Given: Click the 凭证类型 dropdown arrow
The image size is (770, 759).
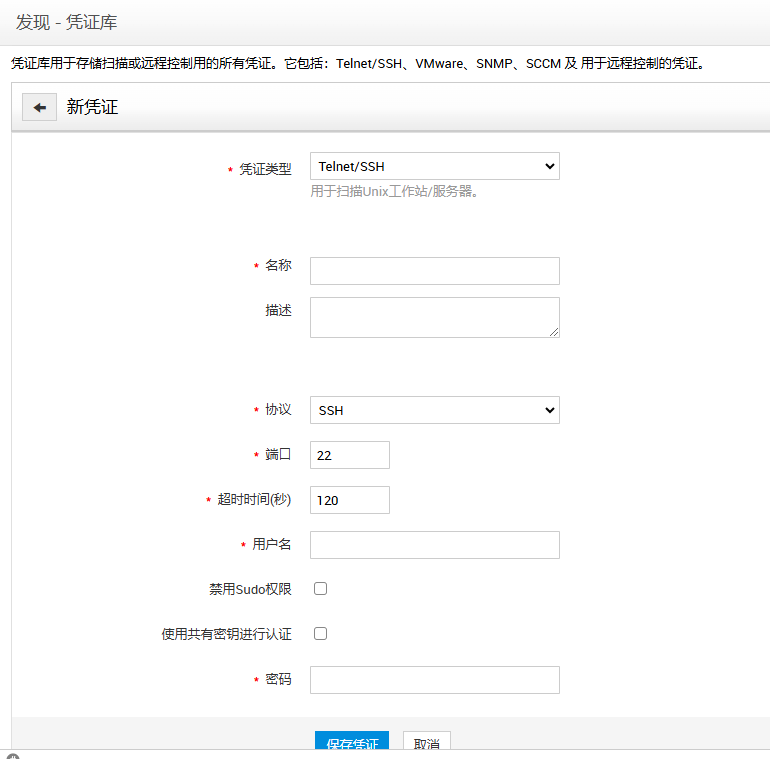Looking at the screenshot, I should 548,166.
